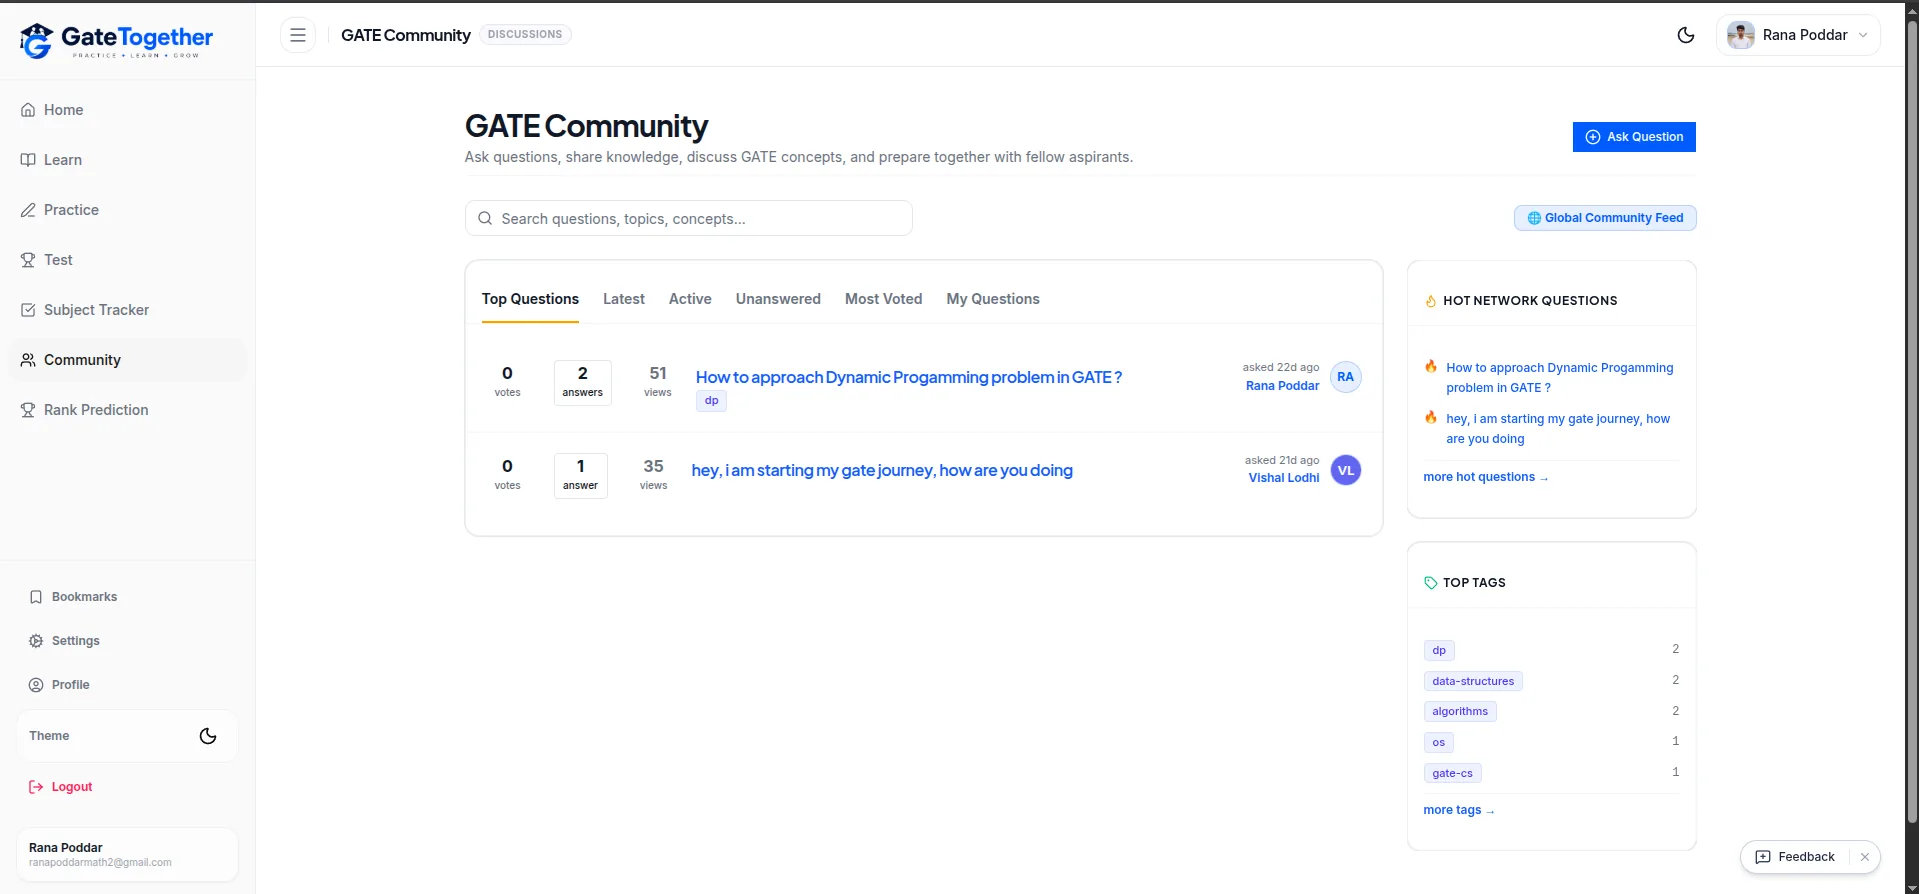Open Settings from the sidebar

pos(127,641)
